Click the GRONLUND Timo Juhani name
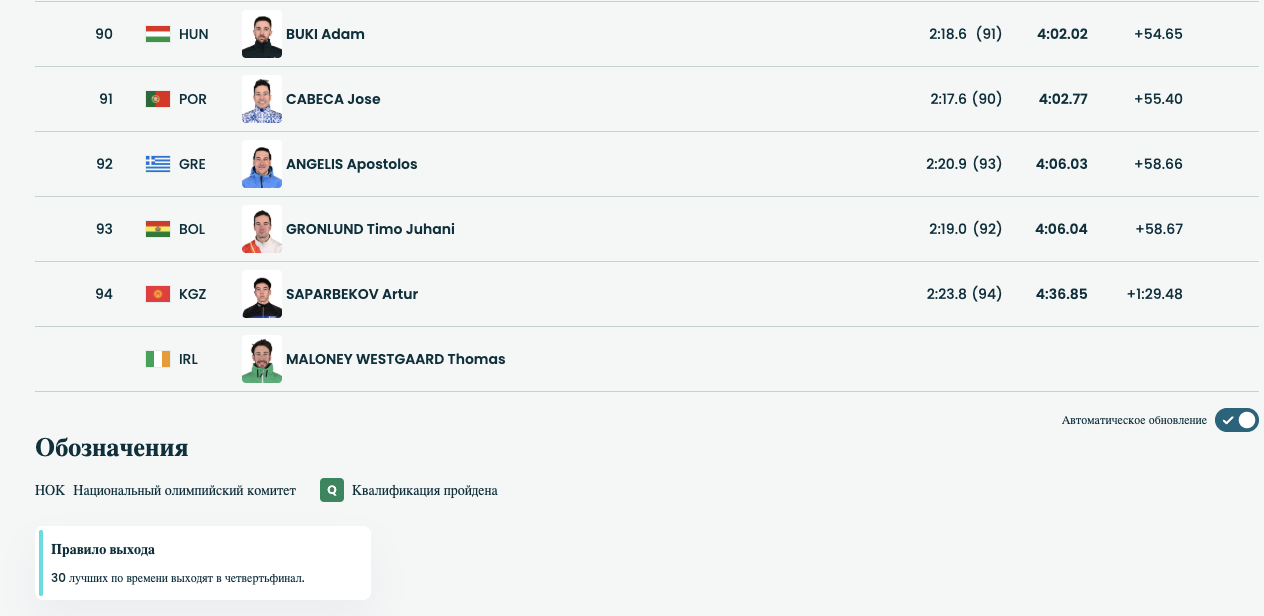The width and height of the screenshot is (1264, 616). pos(370,229)
